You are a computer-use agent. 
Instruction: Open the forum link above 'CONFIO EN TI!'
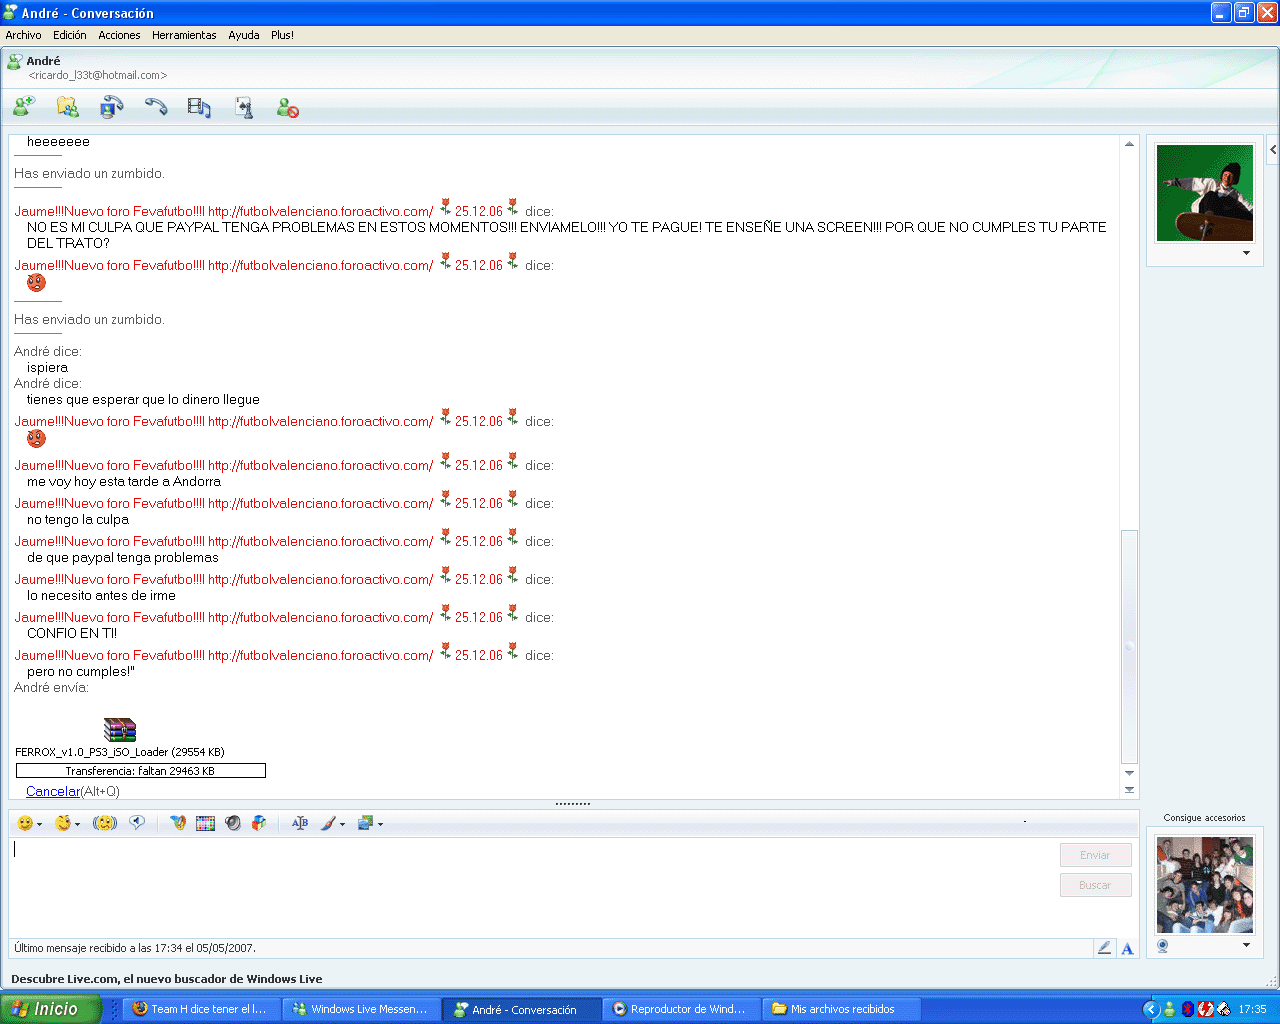click(321, 617)
